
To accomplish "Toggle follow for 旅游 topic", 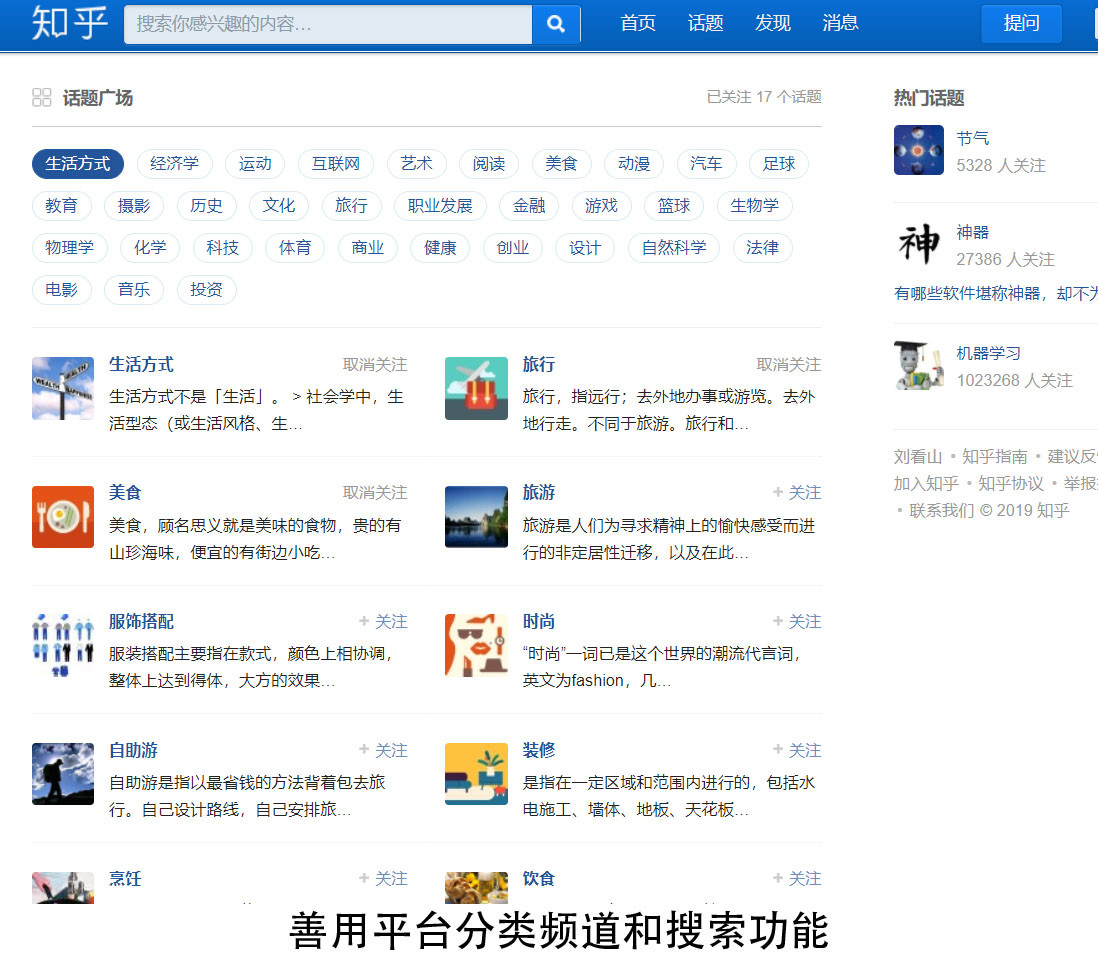I will [x=796, y=492].
